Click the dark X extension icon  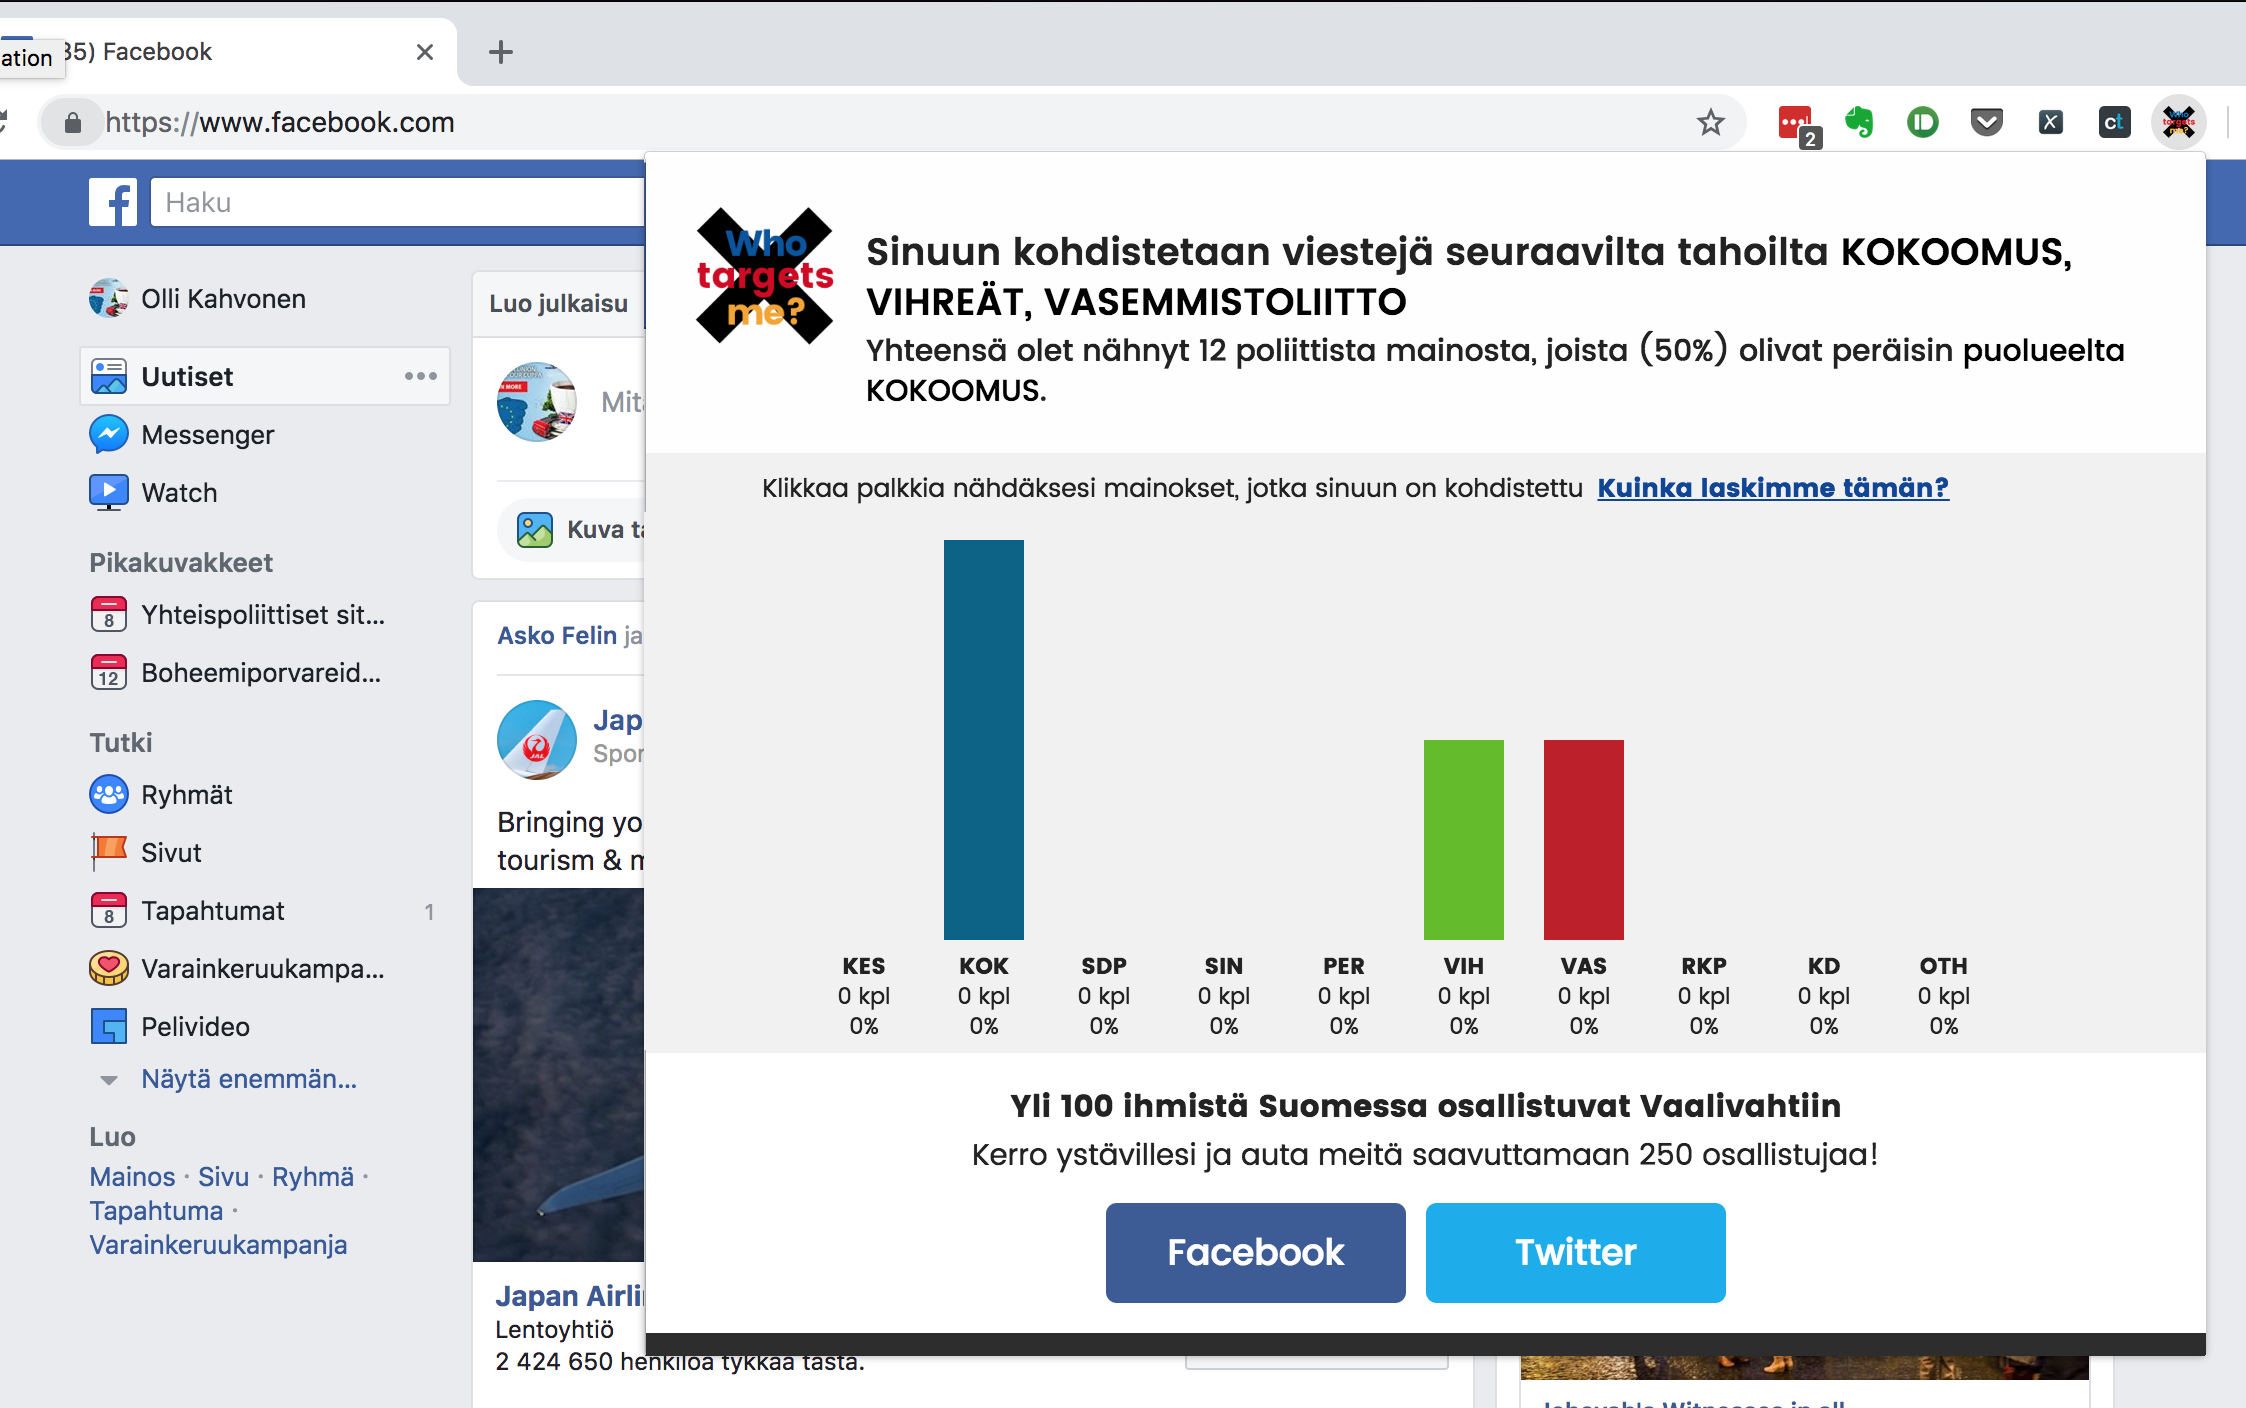point(2050,123)
